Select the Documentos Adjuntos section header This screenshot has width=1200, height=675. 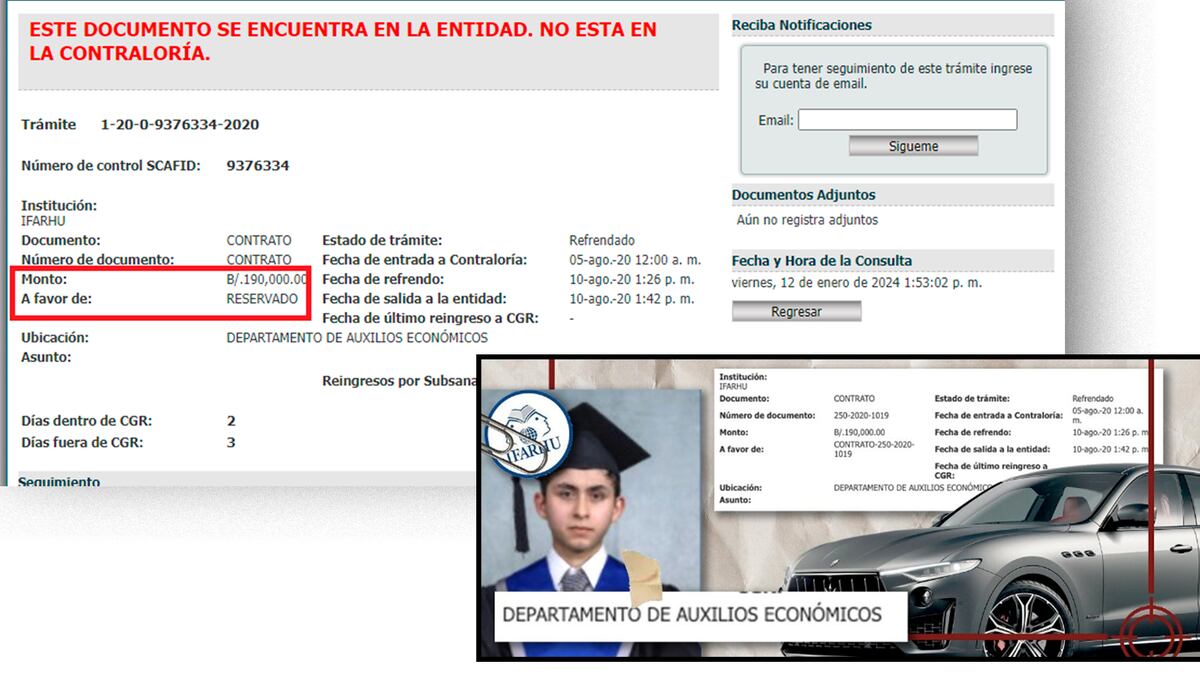coord(803,195)
